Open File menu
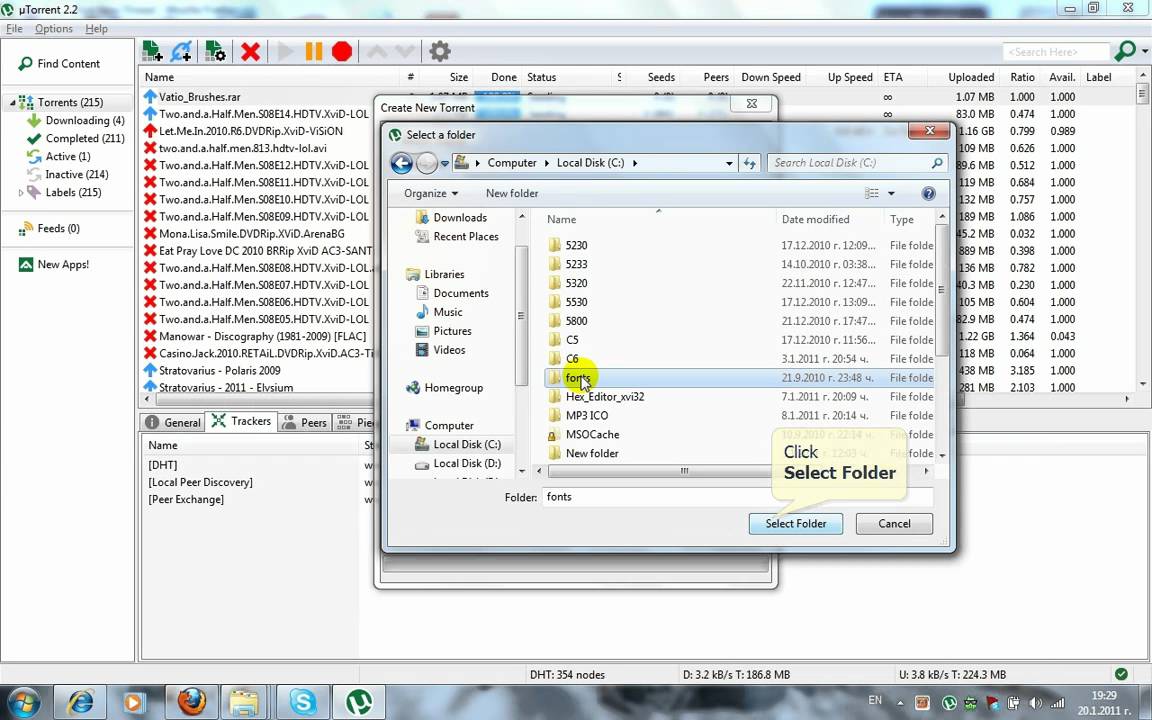Viewport: 1152px width, 720px height. (14, 29)
